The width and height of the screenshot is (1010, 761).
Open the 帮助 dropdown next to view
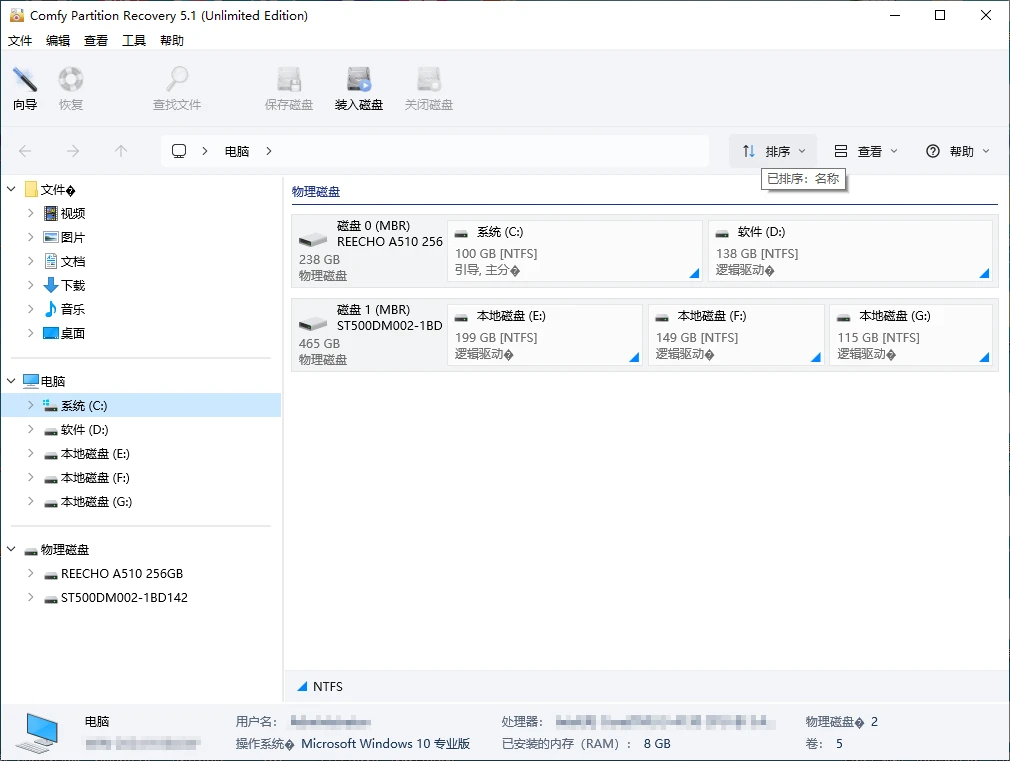point(955,151)
